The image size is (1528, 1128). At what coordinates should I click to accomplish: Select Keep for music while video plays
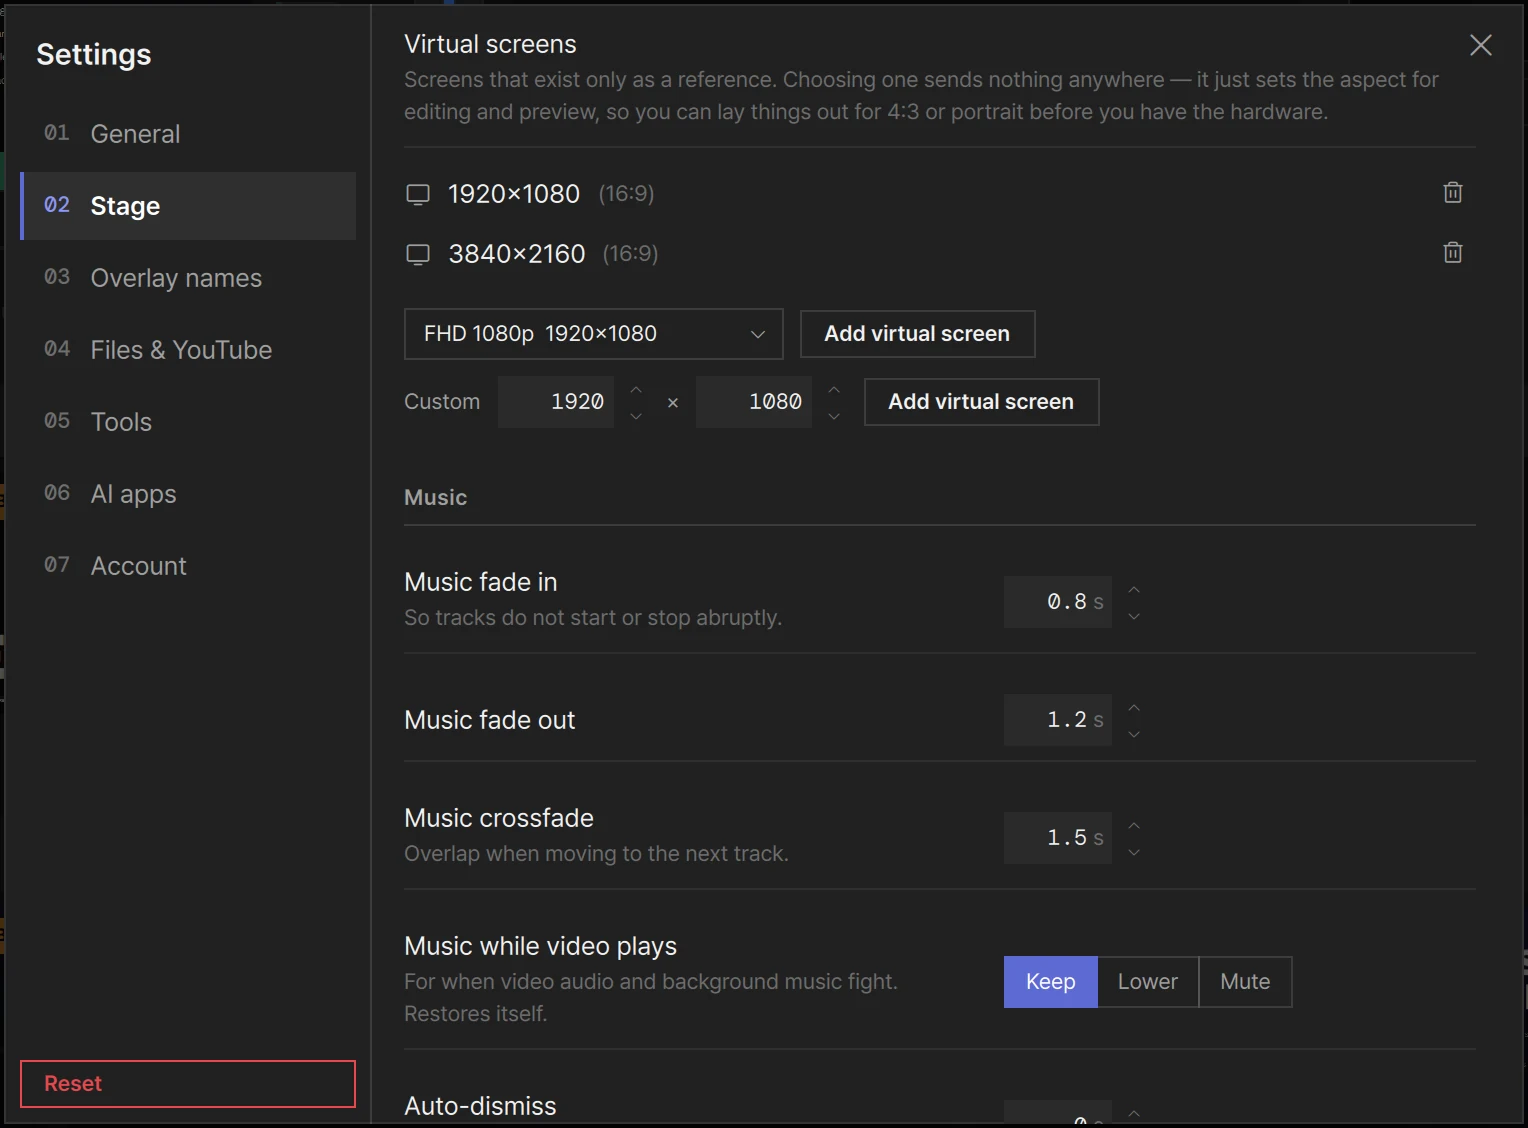[1051, 982]
